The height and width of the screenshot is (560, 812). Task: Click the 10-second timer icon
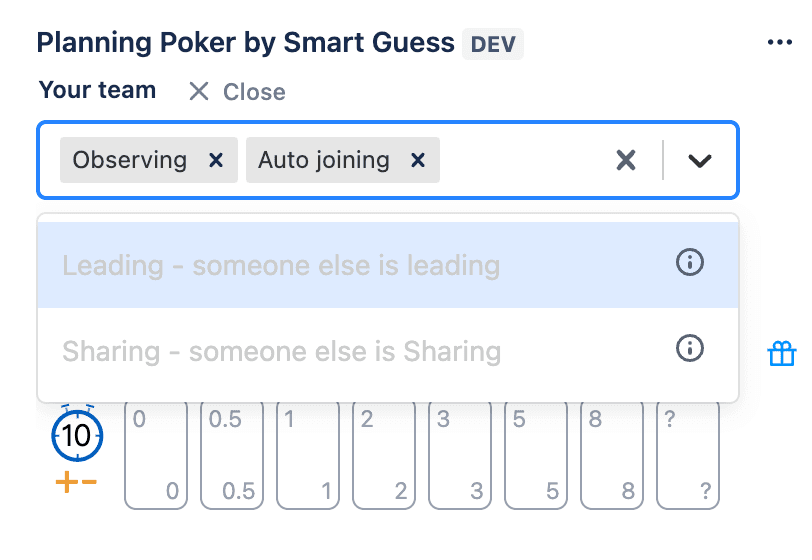pyautogui.click(x=77, y=434)
